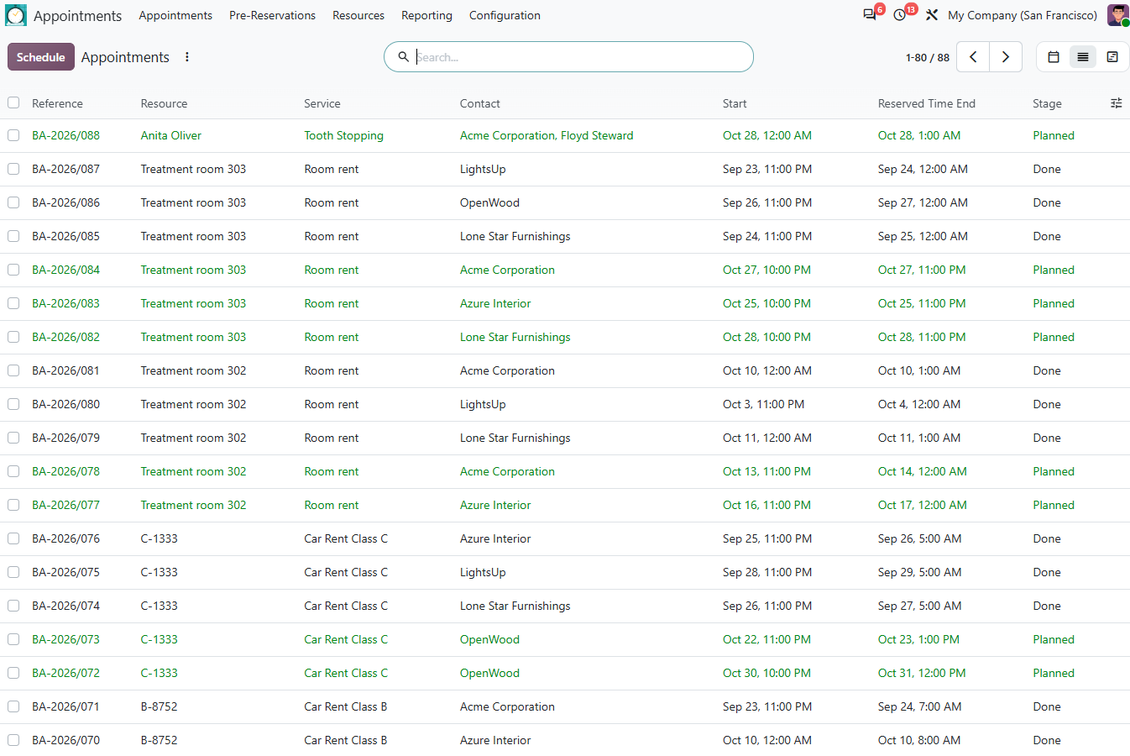Image resolution: width=1130 pixels, height=756 pixels.
Task: Sort by the Resource column header
Action: pyautogui.click(x=164, y=104)
